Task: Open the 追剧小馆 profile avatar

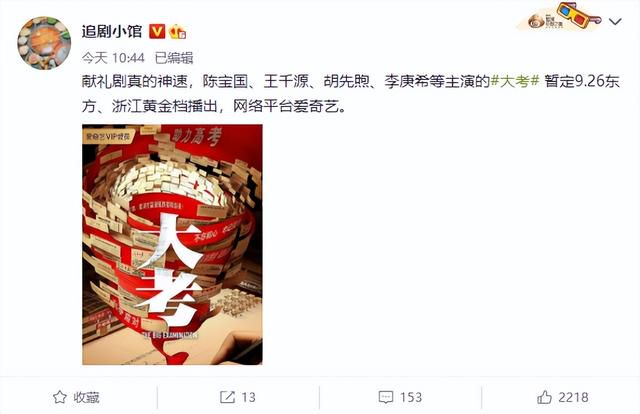Action: (x=44, y=43)
